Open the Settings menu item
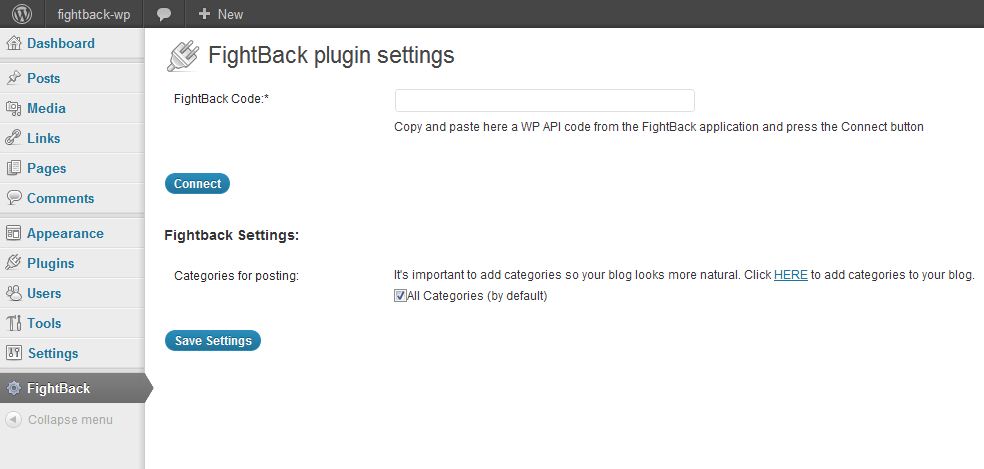Screen dimensions: 984x469 [53, 353]
